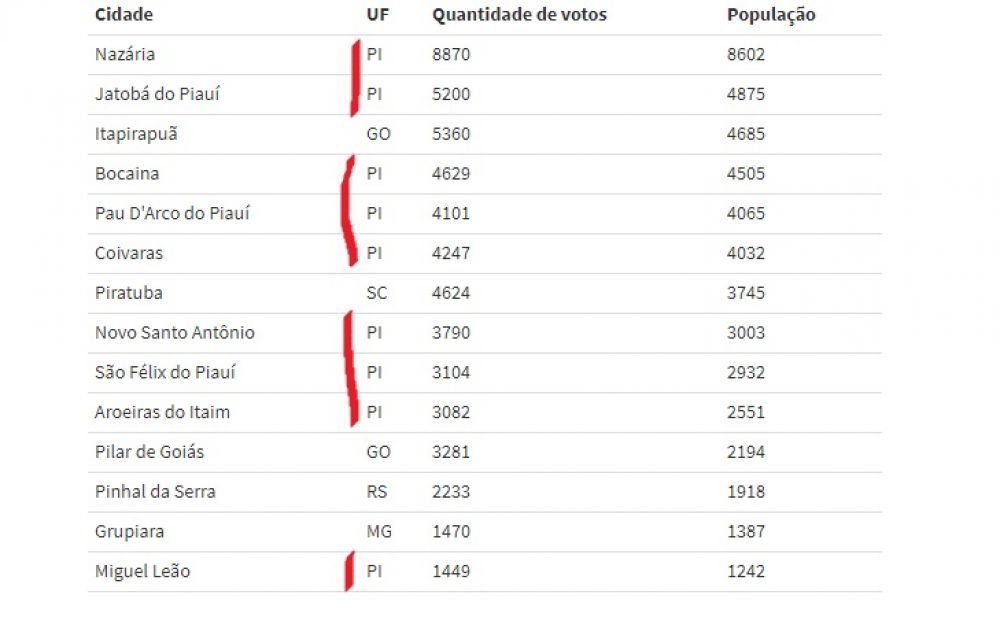This screenshot has height=617, width=1000.
Task: Click population 2194 for Pilar de Goiás
Action: click(746, 452)
